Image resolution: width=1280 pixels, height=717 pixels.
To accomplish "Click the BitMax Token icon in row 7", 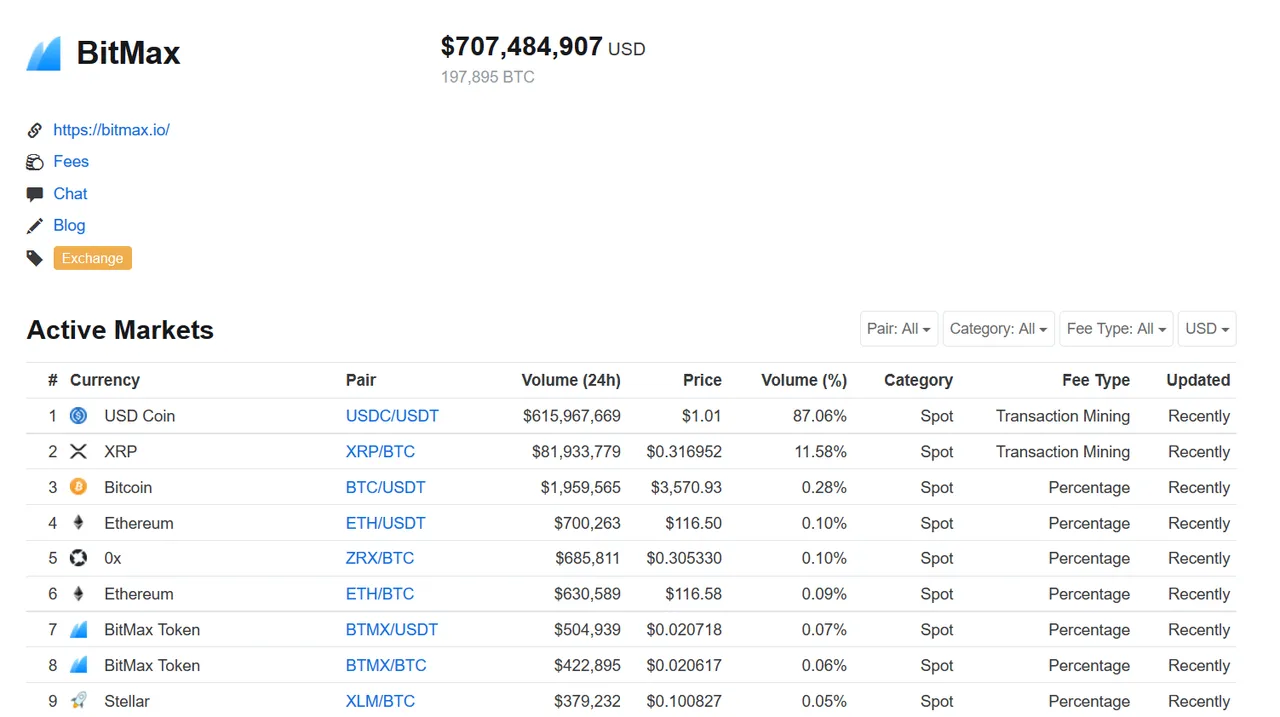I will 79,630.
